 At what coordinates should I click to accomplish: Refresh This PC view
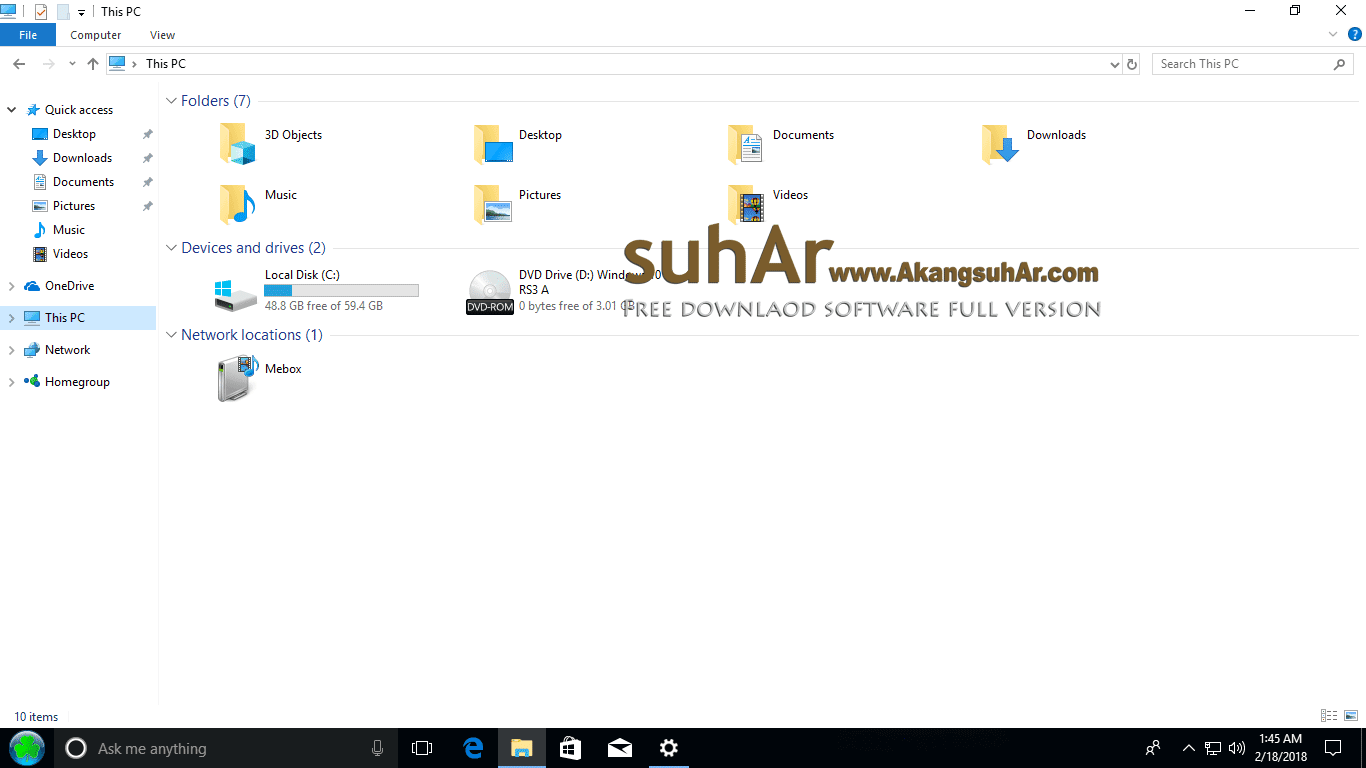[1132, 64]
